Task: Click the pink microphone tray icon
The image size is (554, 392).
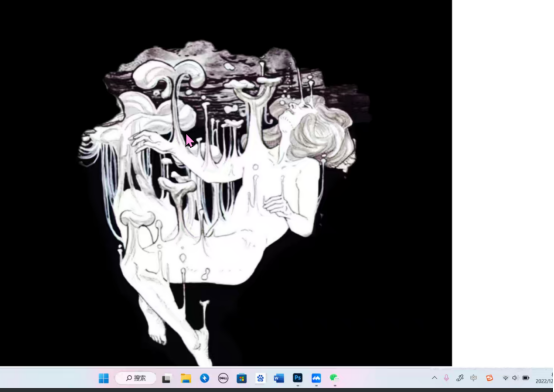Action: coord(447,378)
